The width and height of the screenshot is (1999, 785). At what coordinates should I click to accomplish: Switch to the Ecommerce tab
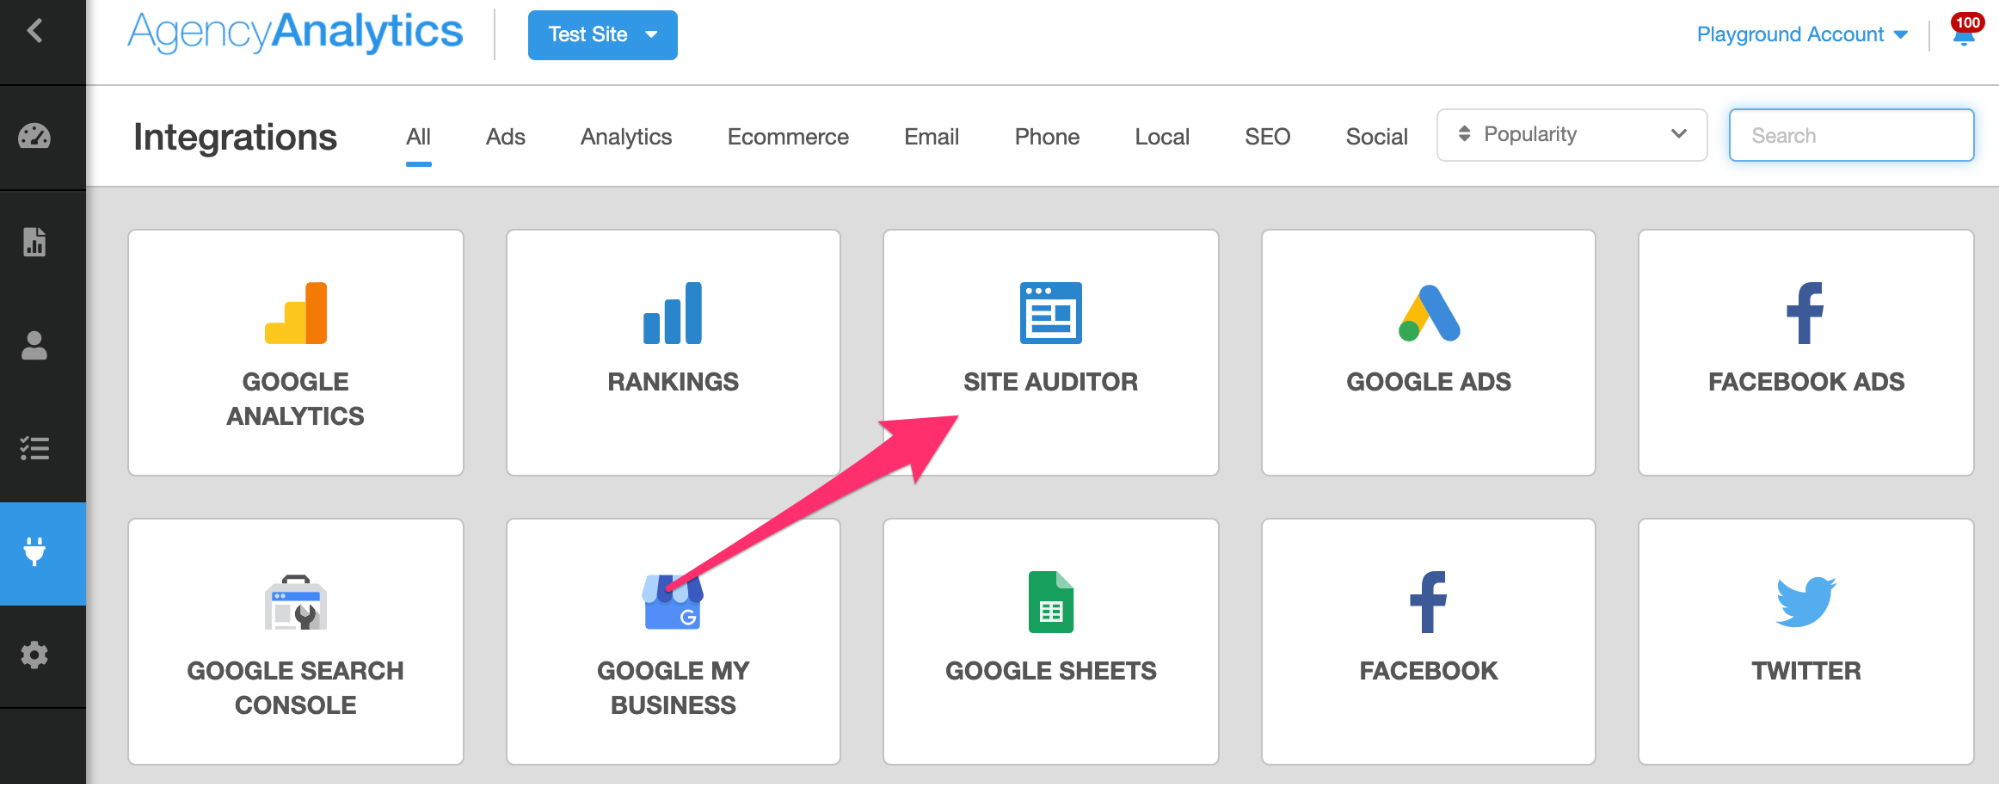[x=788, y=137]
